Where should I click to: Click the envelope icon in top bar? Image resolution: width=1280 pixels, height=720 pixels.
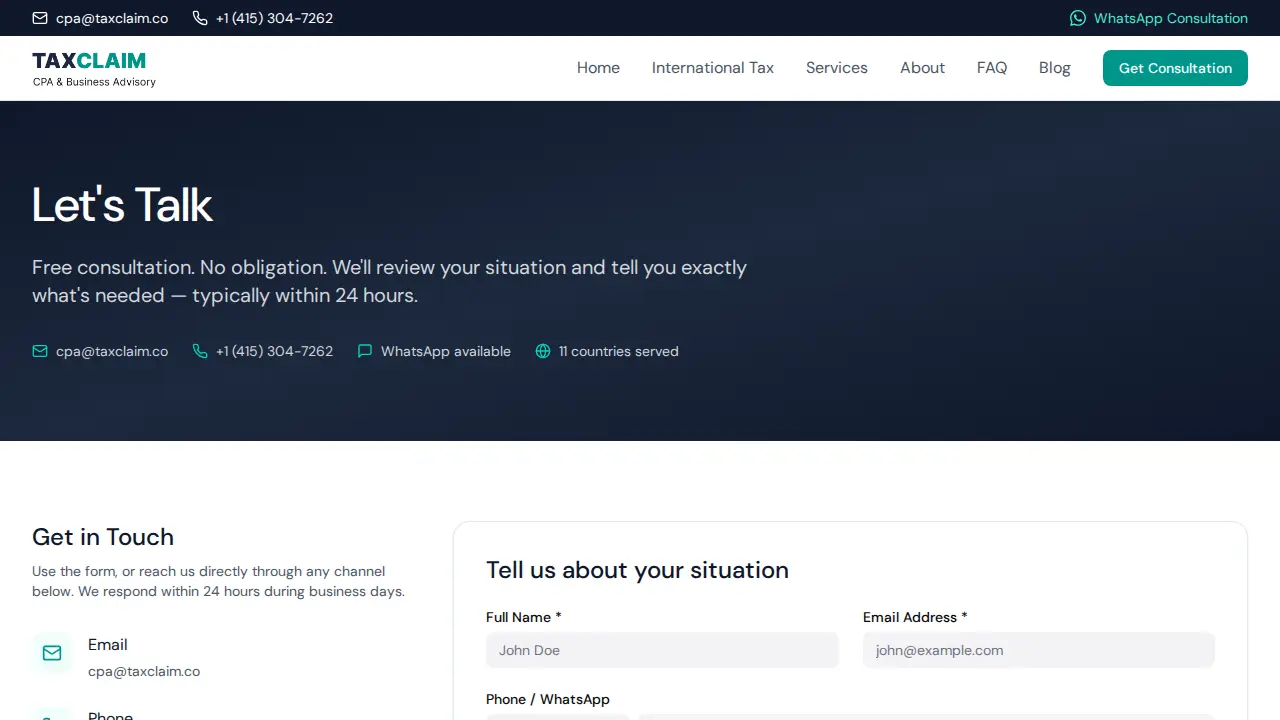(x=40, y=18)
